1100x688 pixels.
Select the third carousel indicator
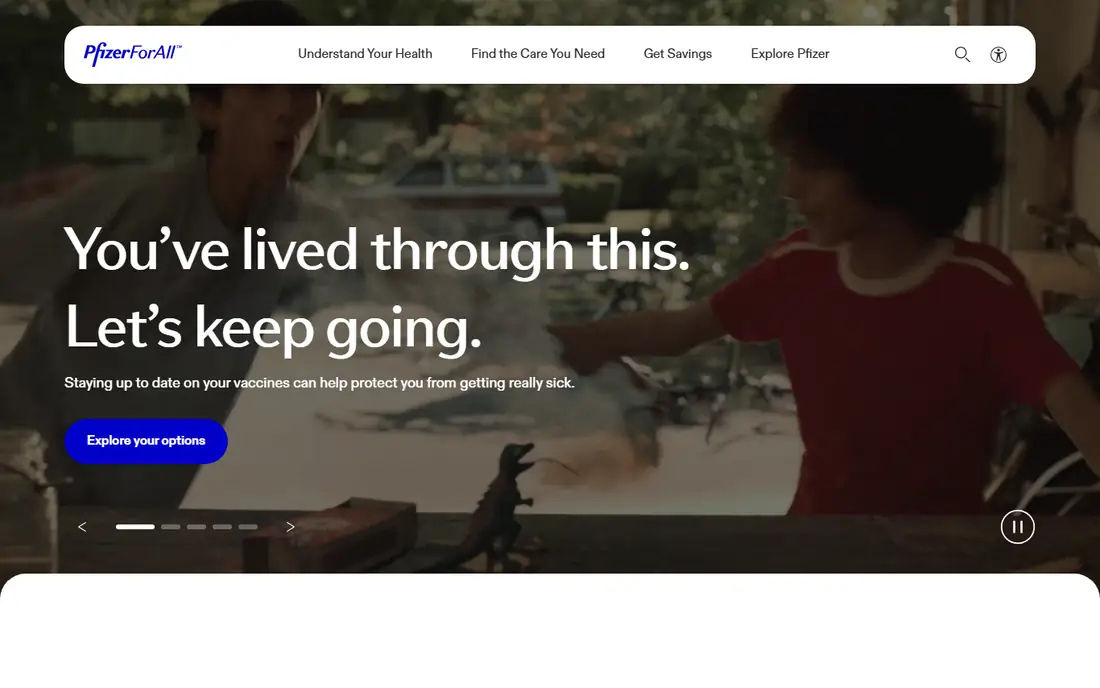click(196, 527)
